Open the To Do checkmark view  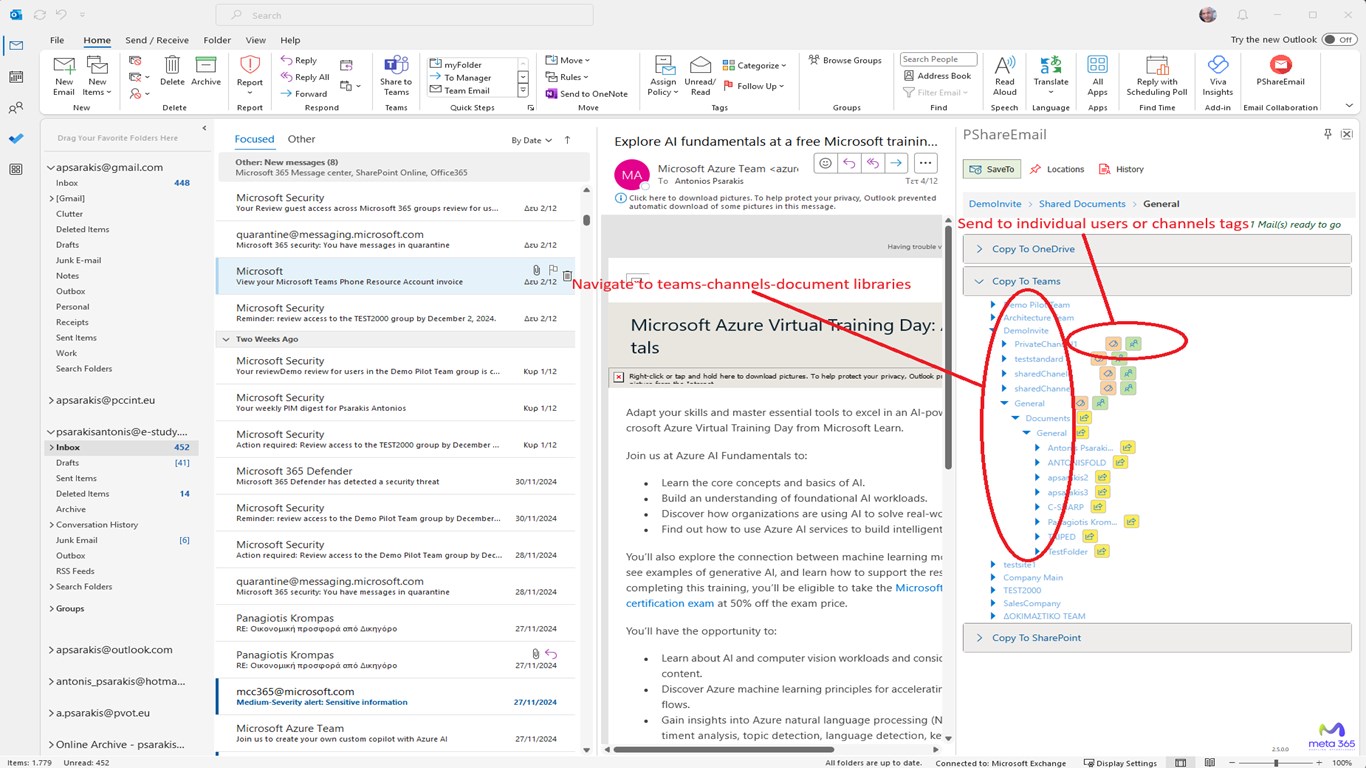point(15,139)
